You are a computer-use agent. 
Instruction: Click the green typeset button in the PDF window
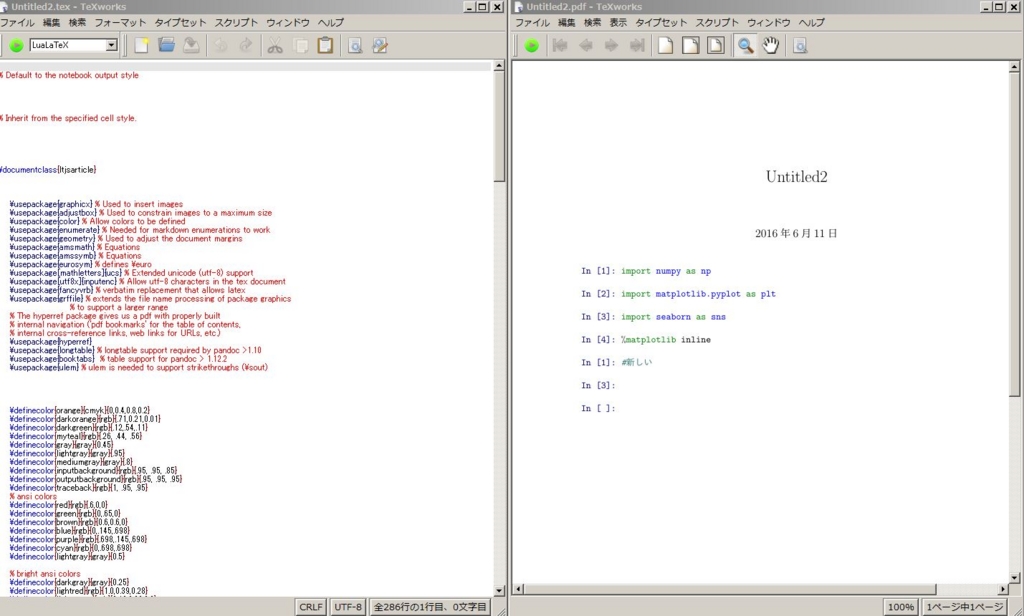(532, 45)
